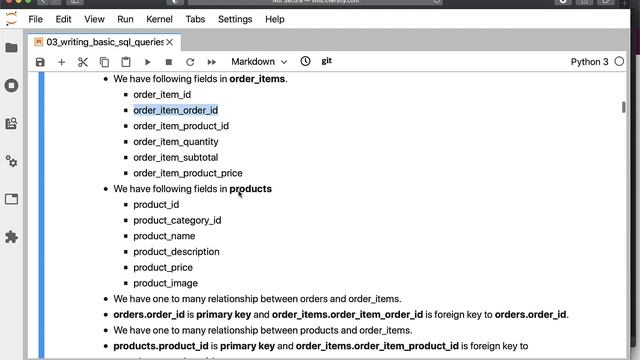This screenshot has height=360, width=640.
Task: Click the order_item_product_id list item
Action: coord(181,126)
